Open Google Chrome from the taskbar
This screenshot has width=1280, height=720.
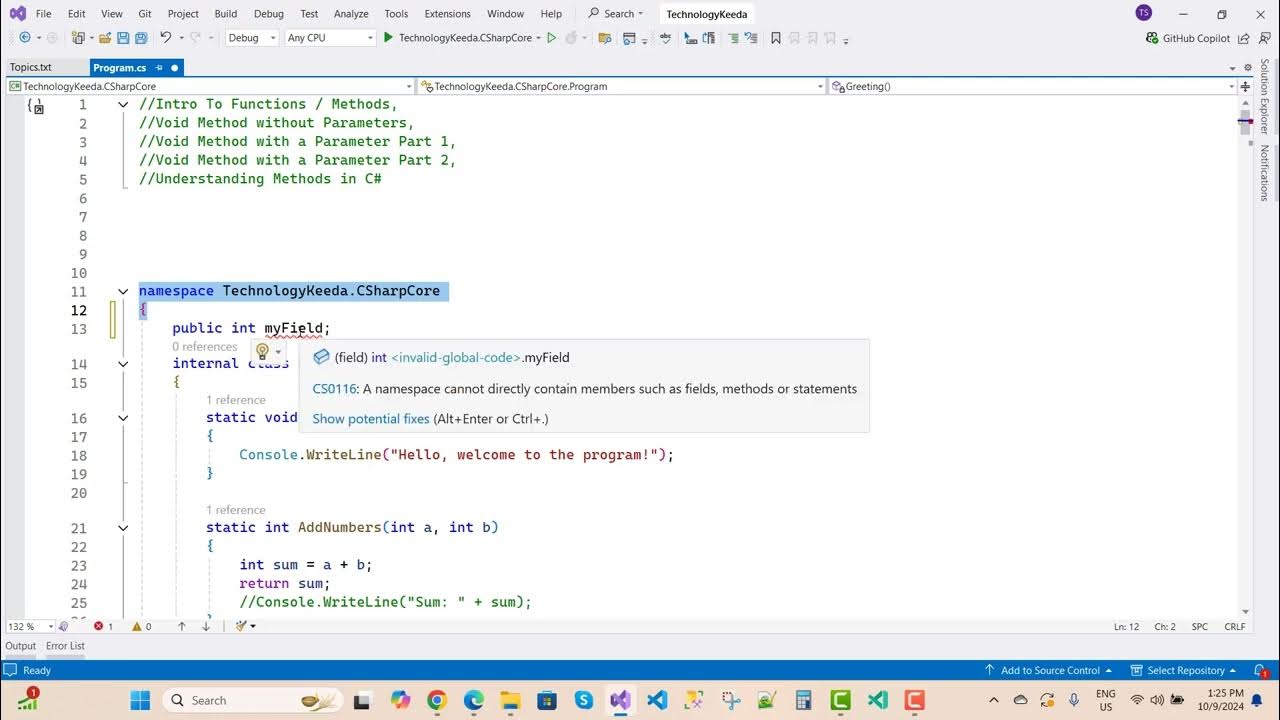pos(437,700)
